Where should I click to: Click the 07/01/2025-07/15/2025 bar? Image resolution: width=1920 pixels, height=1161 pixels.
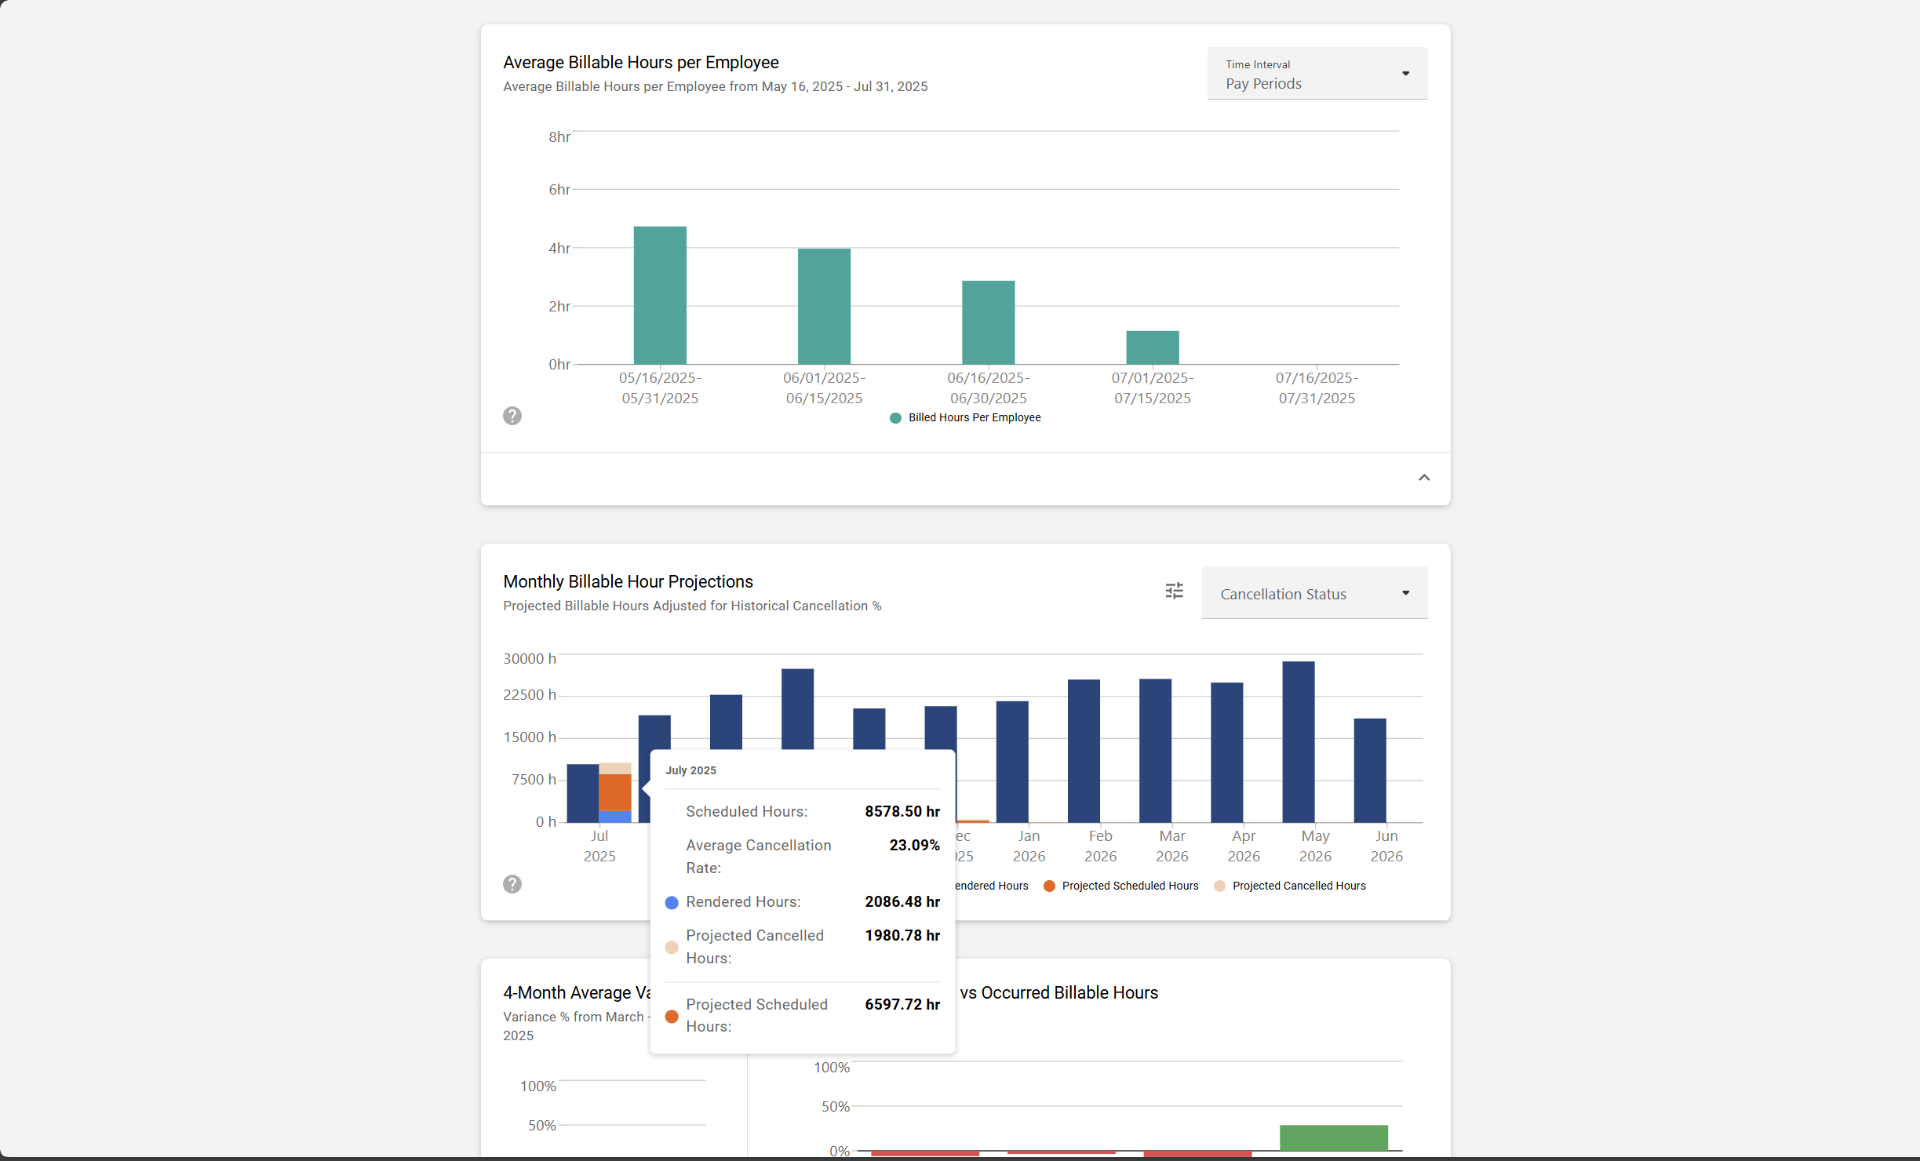click(1152, 345)
